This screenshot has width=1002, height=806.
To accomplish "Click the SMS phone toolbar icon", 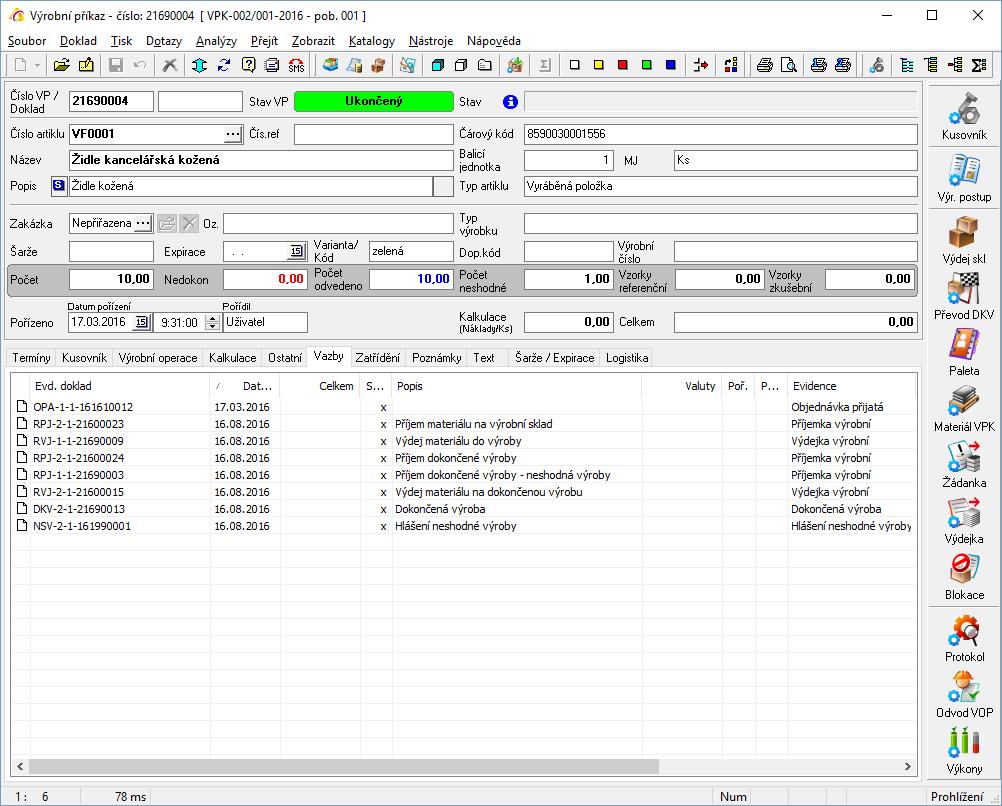I will pos(297,65).
